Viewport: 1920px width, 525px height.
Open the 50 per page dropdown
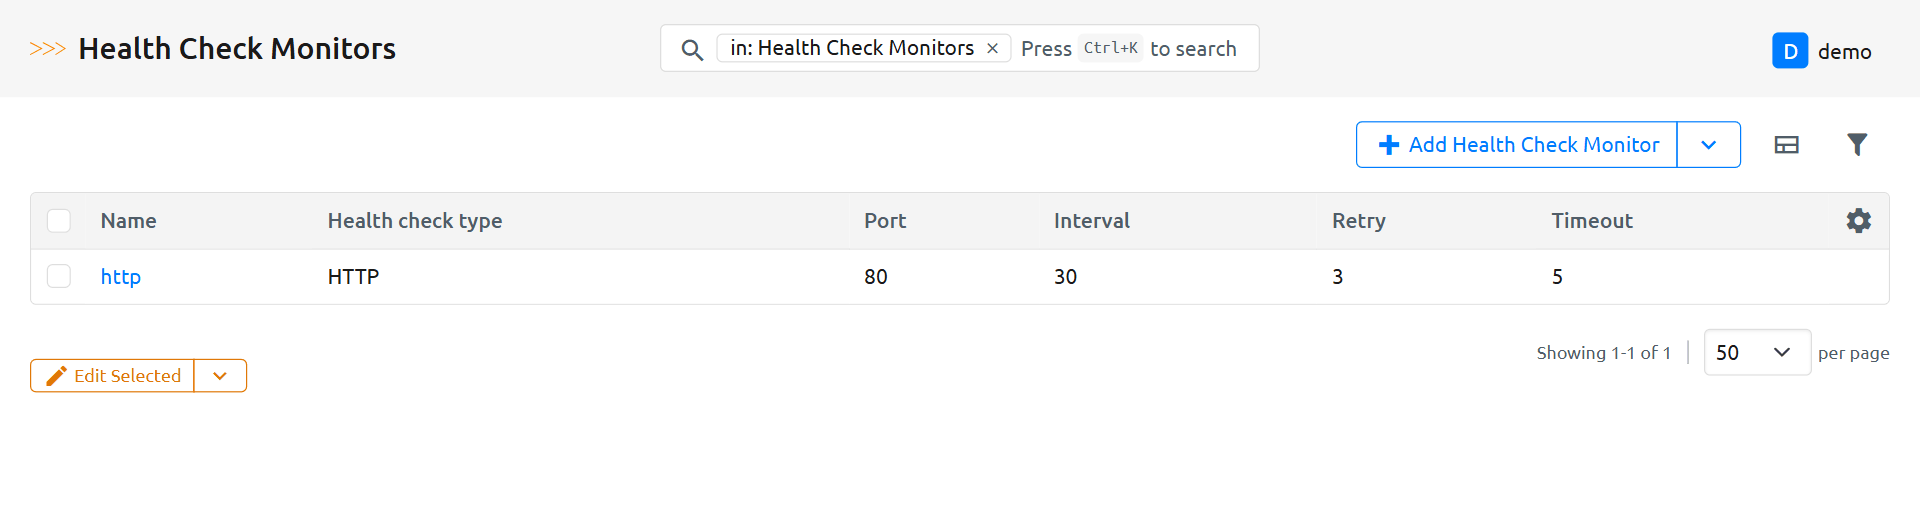tap(1756, 352)
